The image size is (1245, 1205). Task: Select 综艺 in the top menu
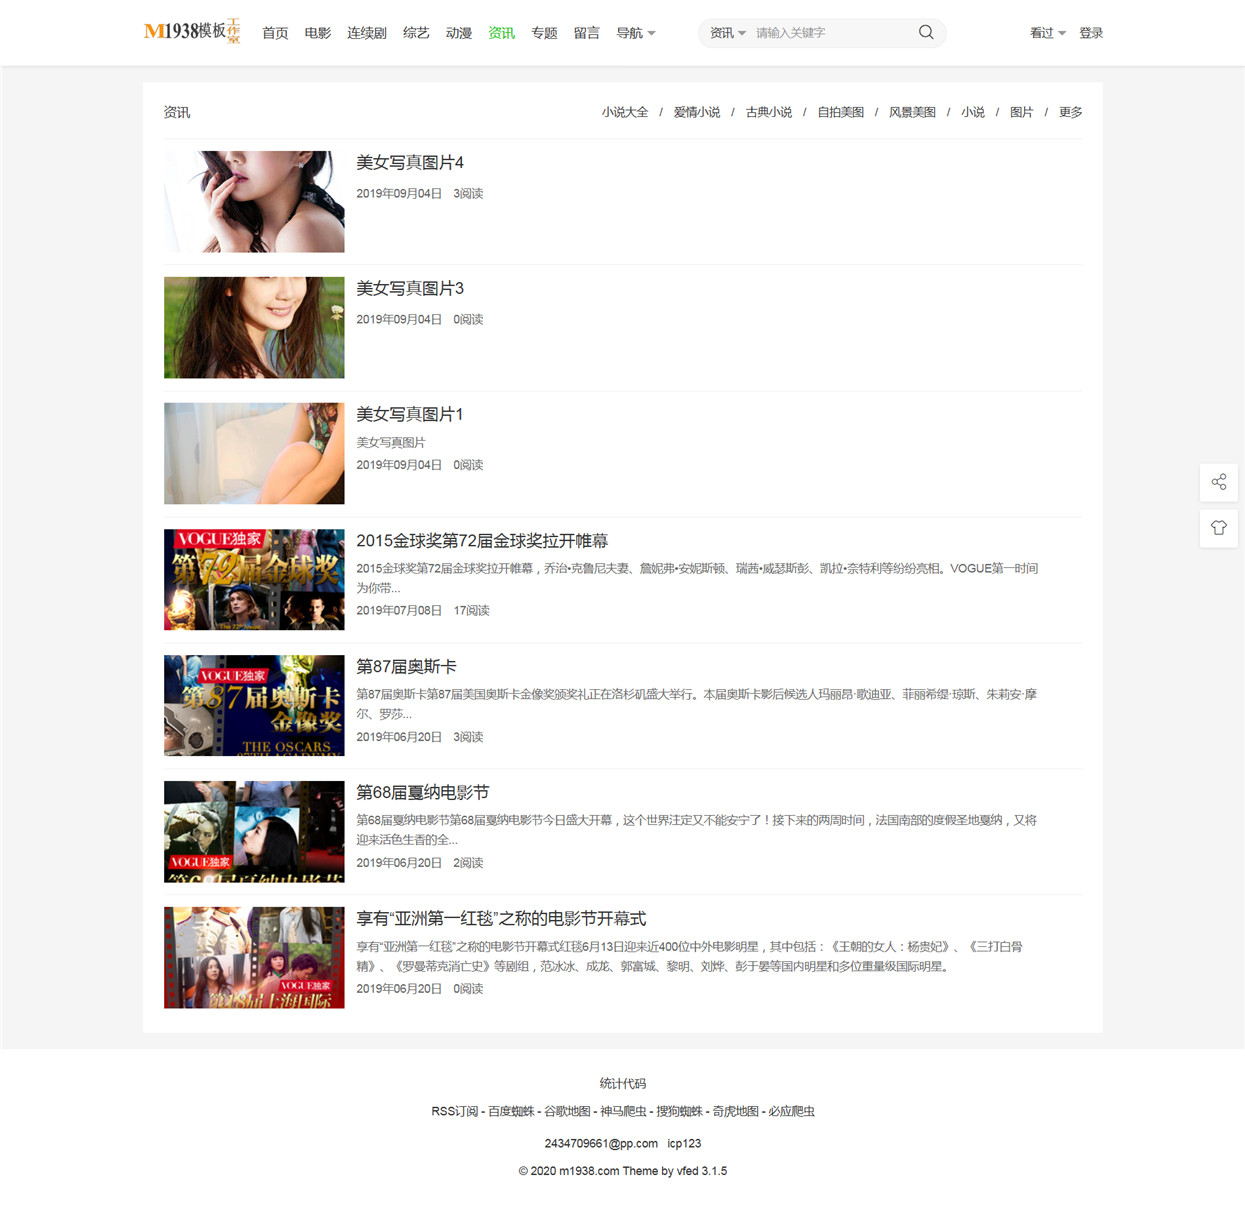click(x=416, y=33)
